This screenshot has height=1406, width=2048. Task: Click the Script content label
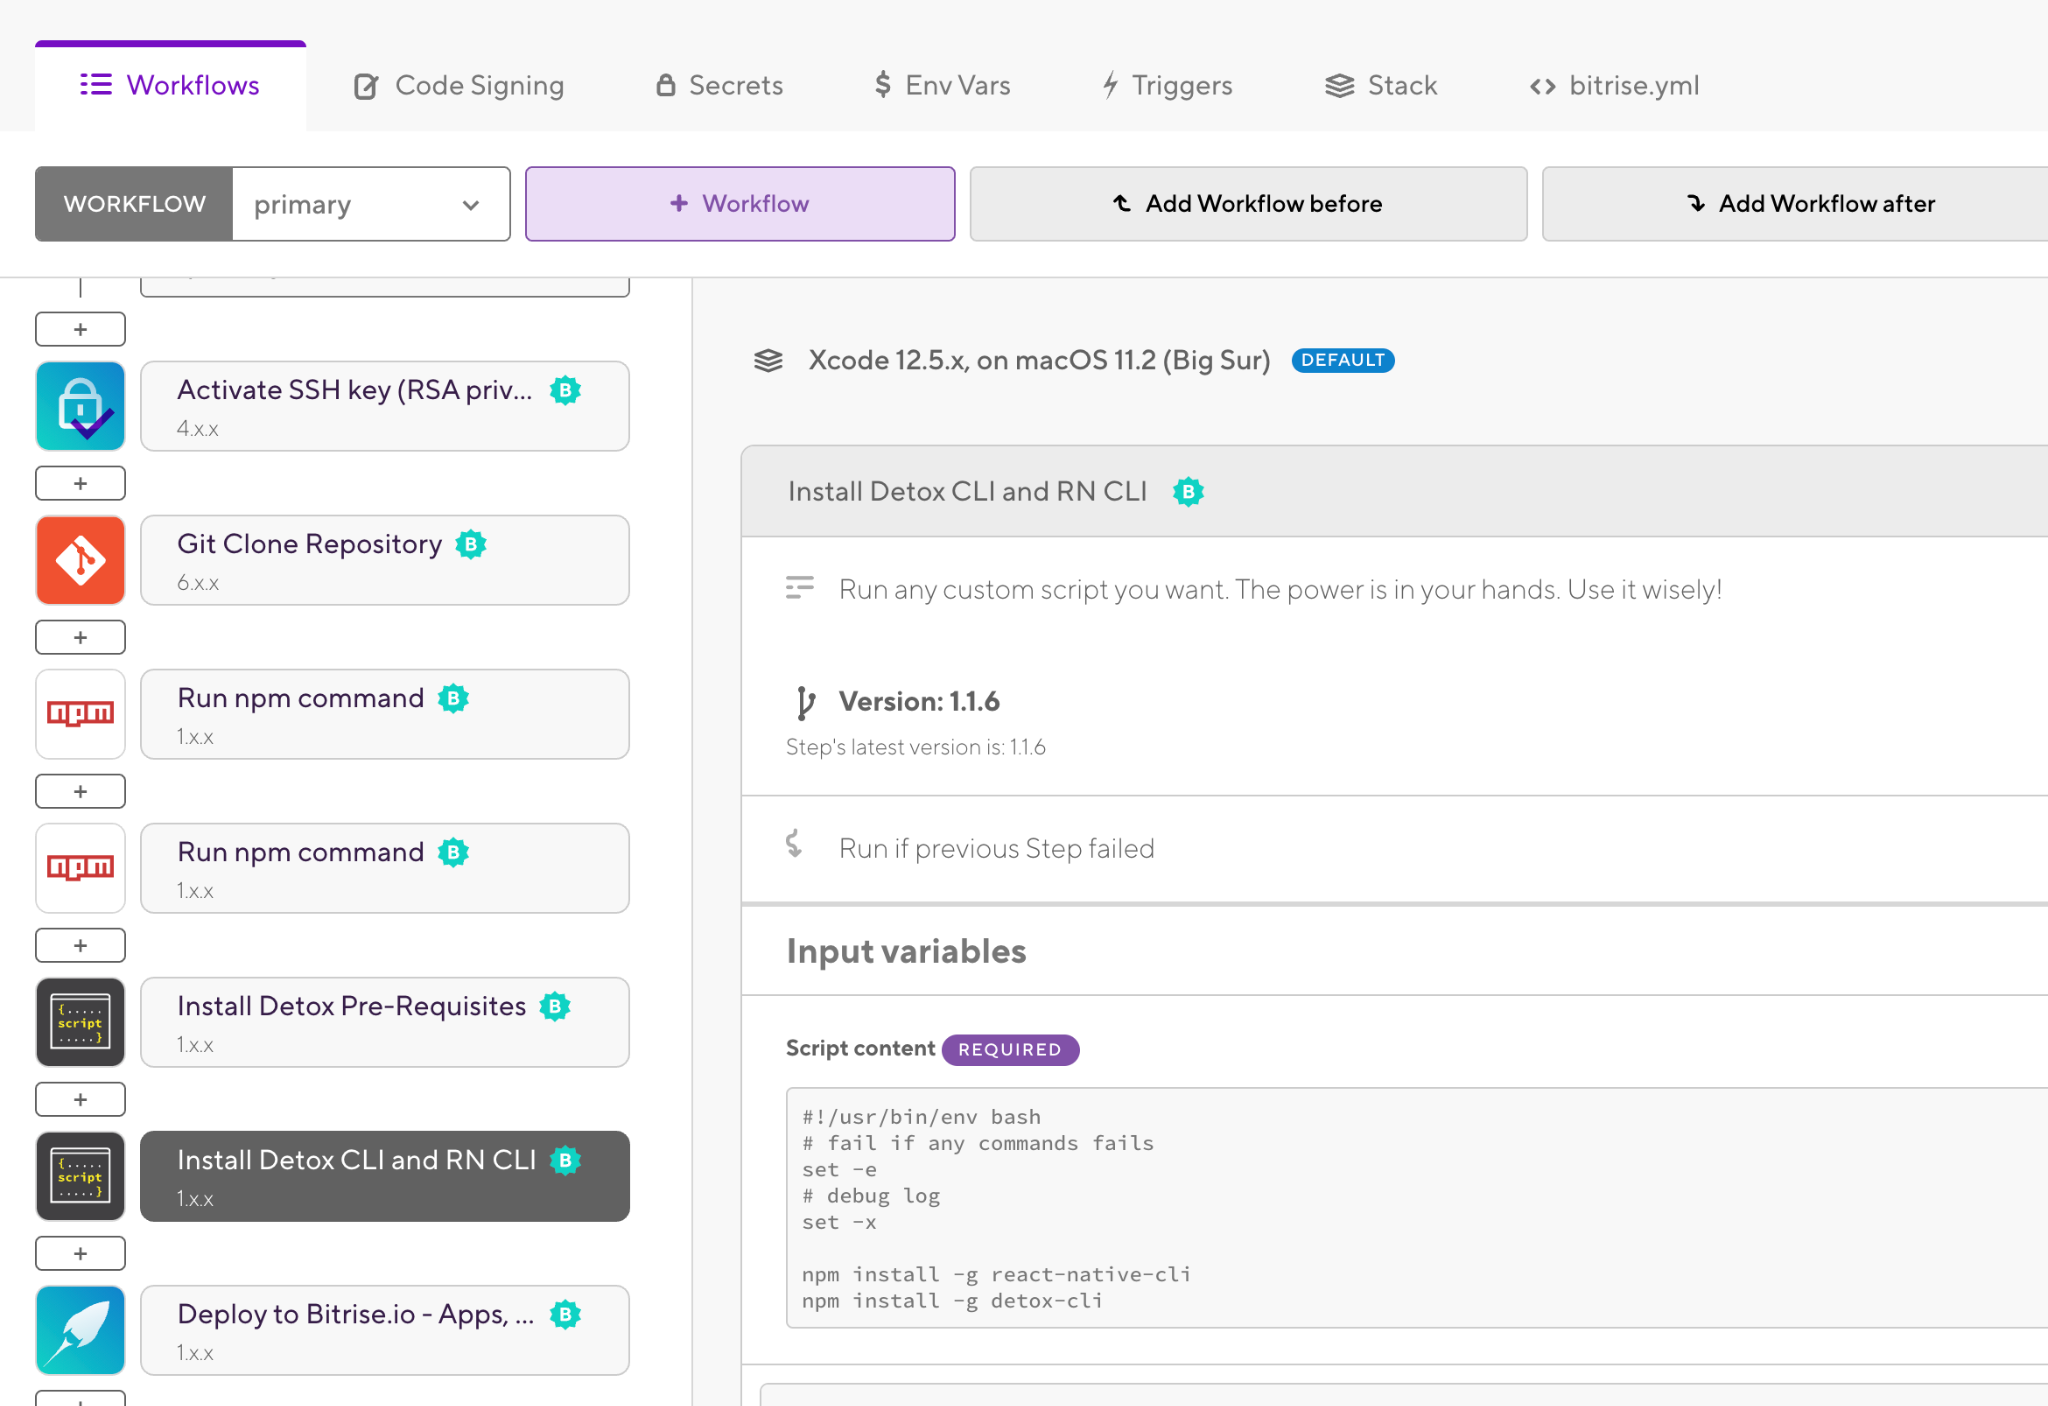(860, 1048)
